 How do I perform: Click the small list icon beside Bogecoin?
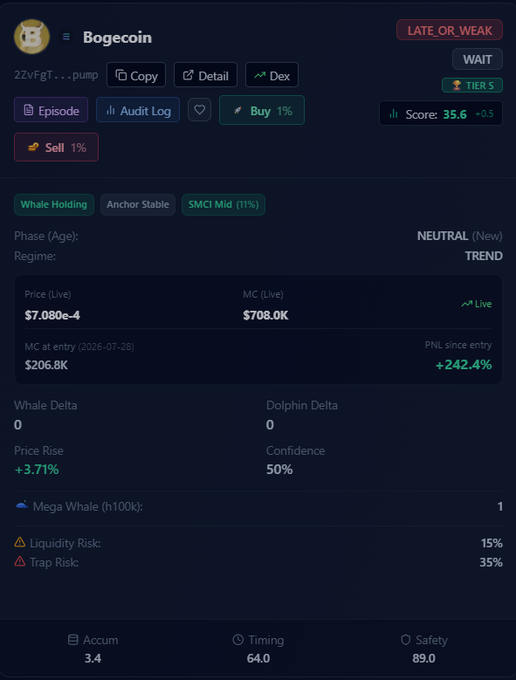66,37
